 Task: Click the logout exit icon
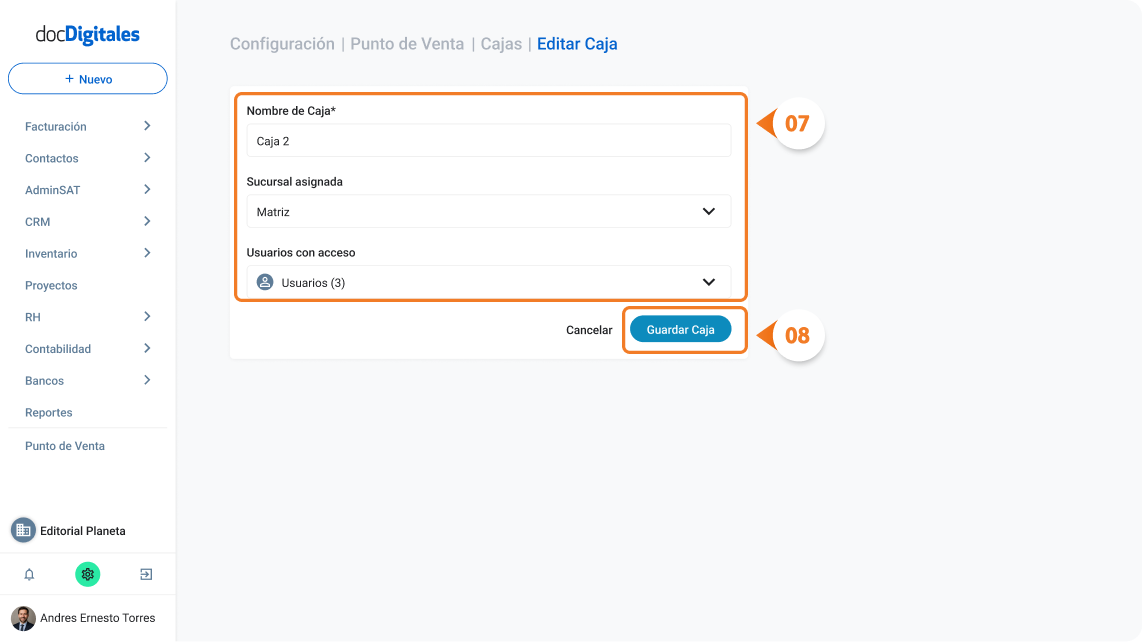[146, 574]
